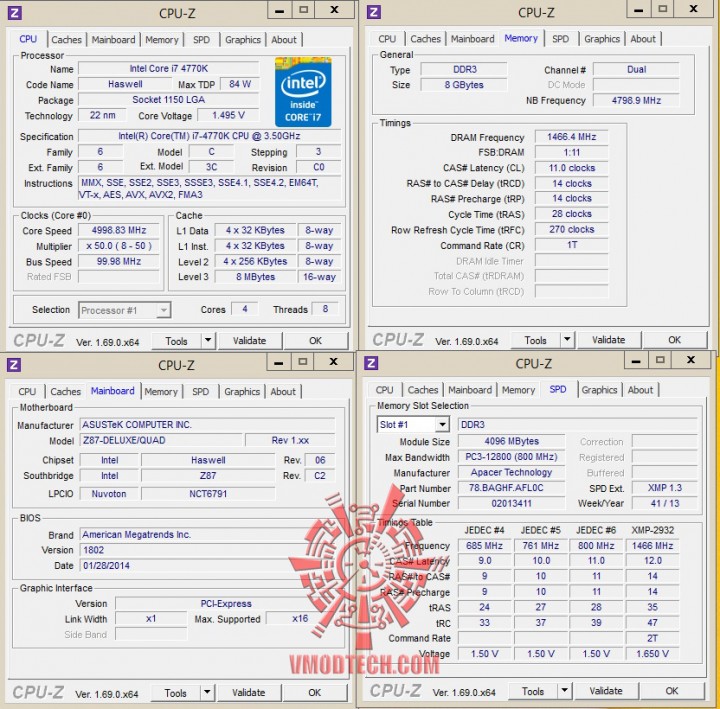Switch to SPD tab in the Memory window
720x709 pixels.
tap(560, 39)
